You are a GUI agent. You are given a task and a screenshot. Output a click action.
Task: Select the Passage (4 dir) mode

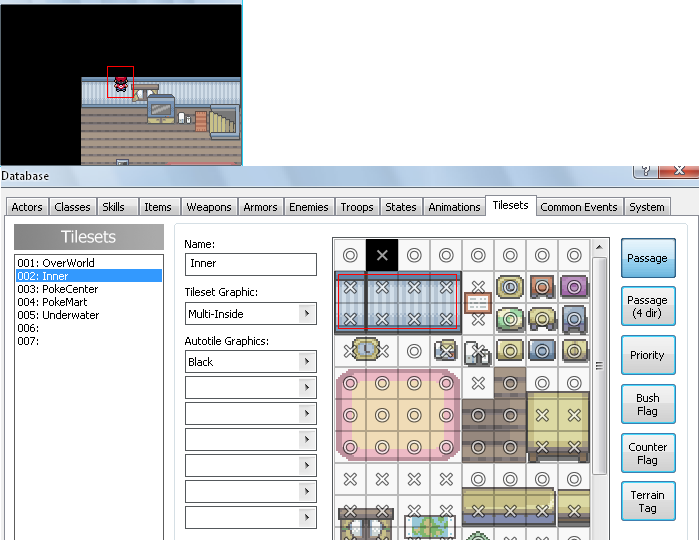click(648, 306)
